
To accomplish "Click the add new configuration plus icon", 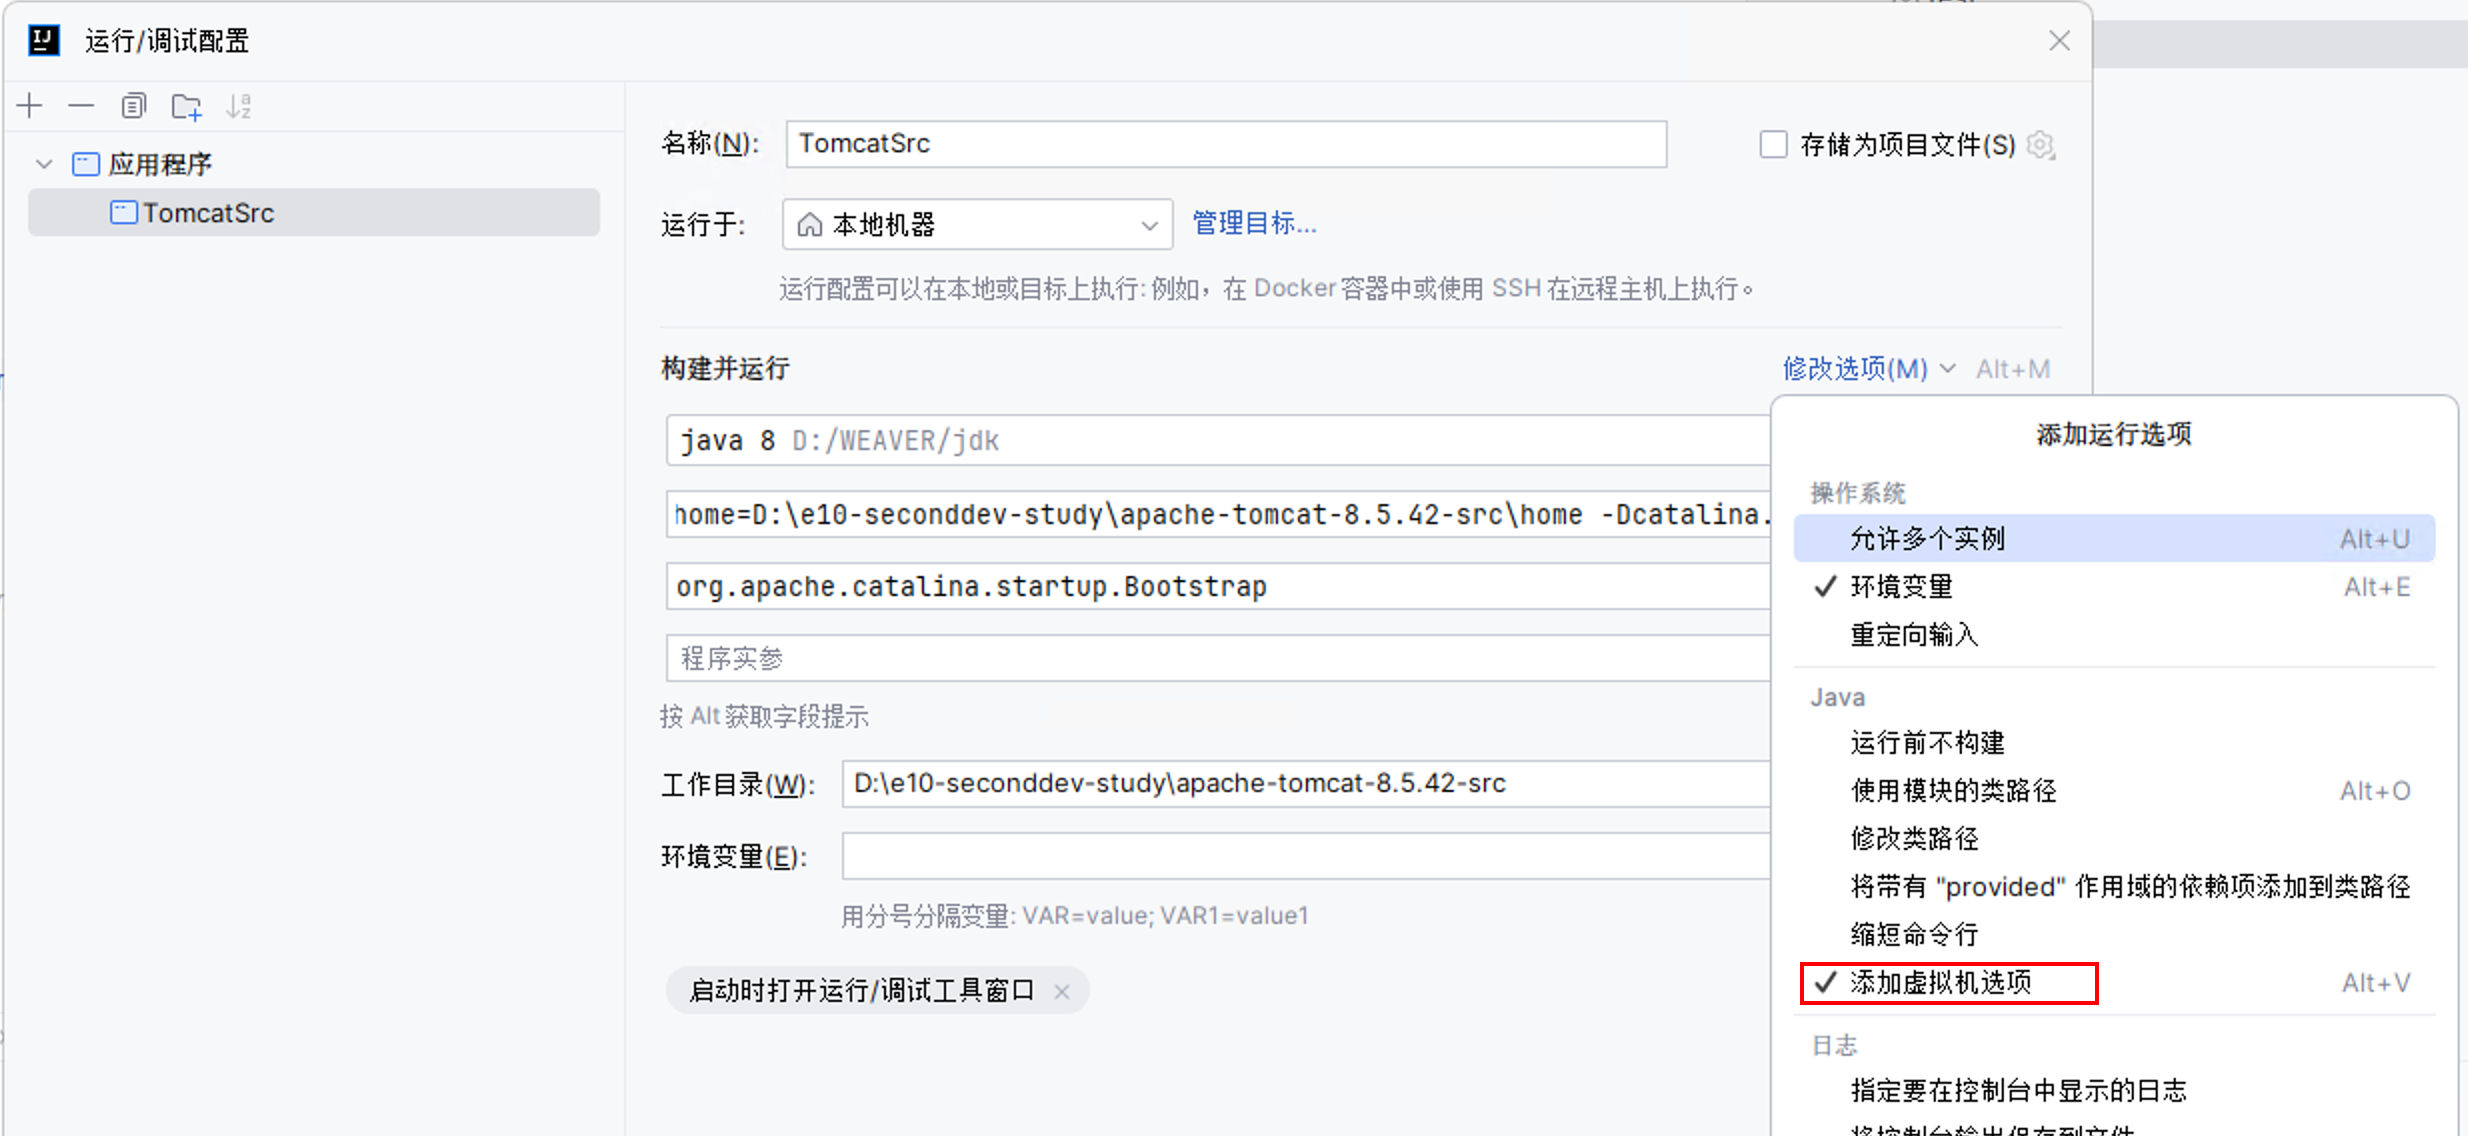I will click(x=30, y=106).
